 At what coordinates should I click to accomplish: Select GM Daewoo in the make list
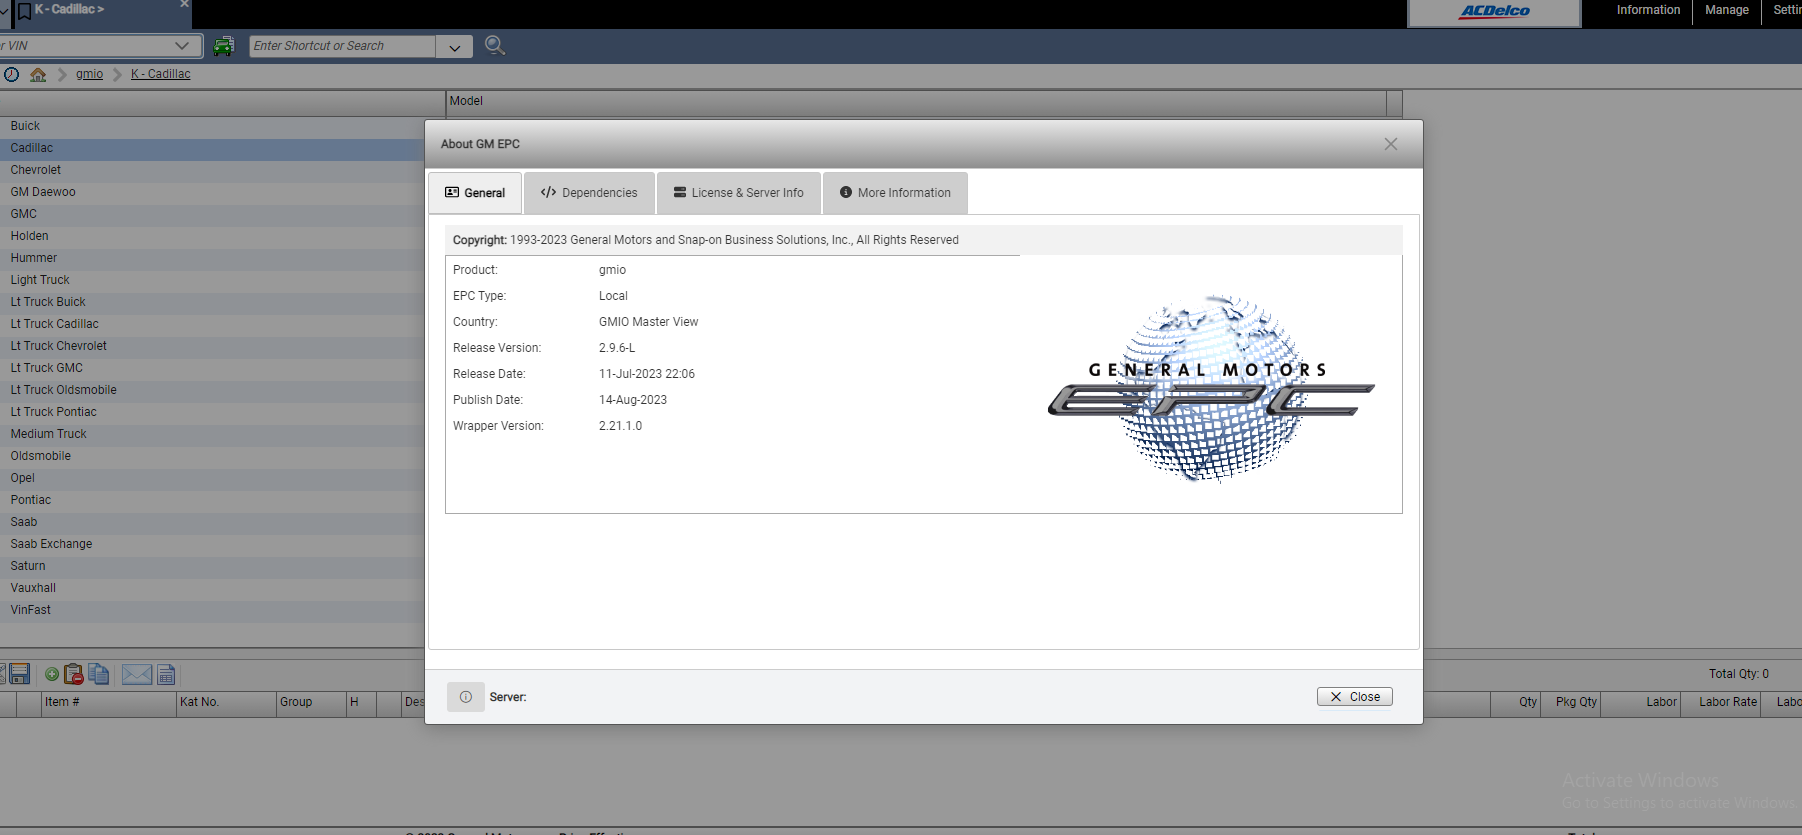(x=212, y=192)
